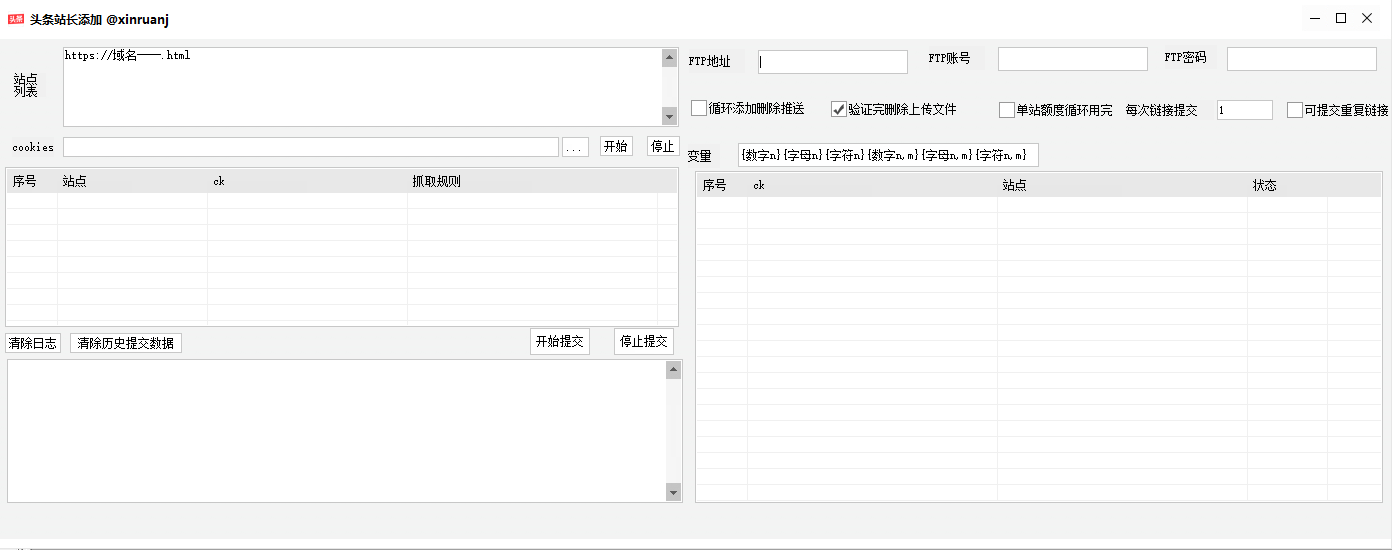This screenshot has width=1392, height=550.
Task: Click the 变量 template text field
Action: 888,155
